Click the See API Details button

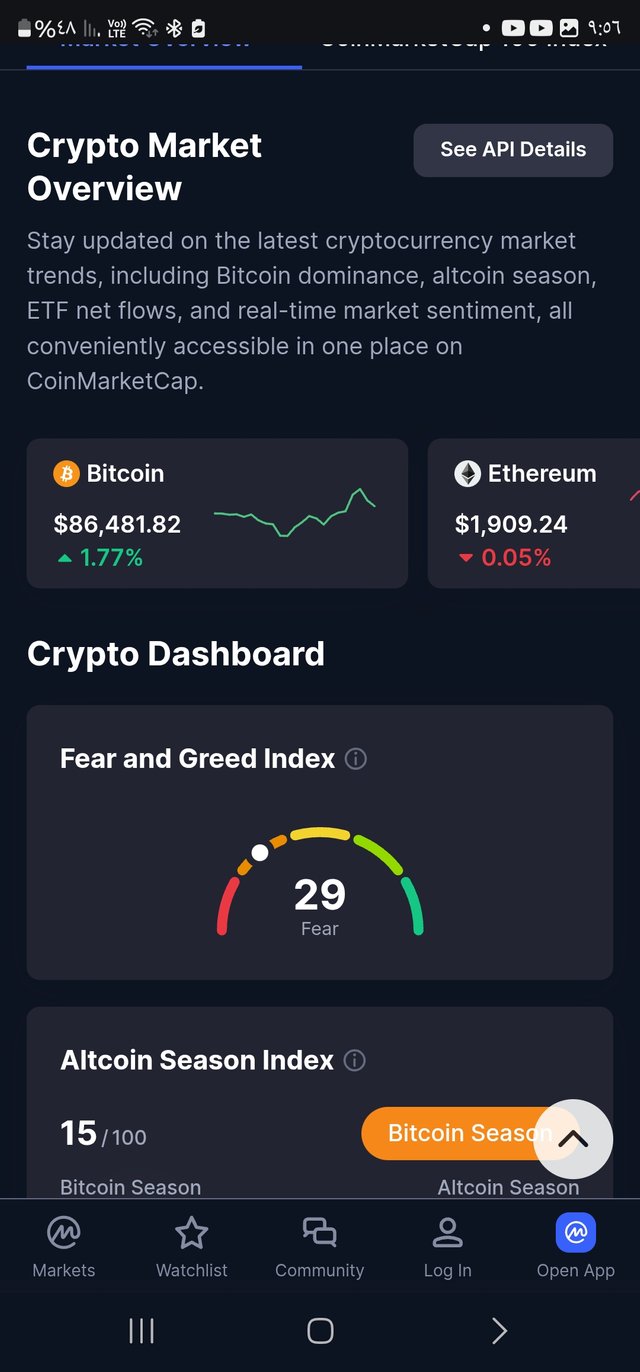click(513, 150)
